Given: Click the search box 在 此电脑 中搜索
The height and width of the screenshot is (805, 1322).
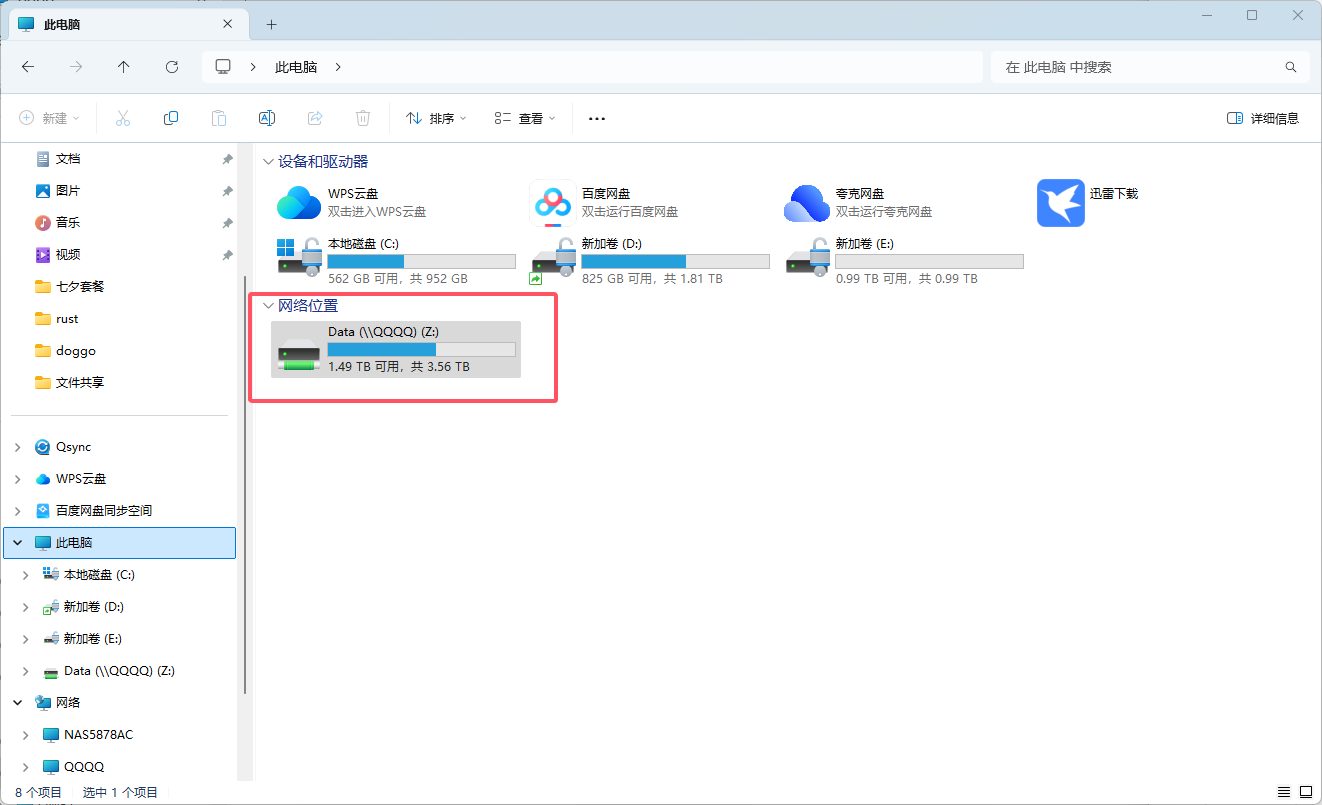Looking at the screenshot, I should point(1150,67).
